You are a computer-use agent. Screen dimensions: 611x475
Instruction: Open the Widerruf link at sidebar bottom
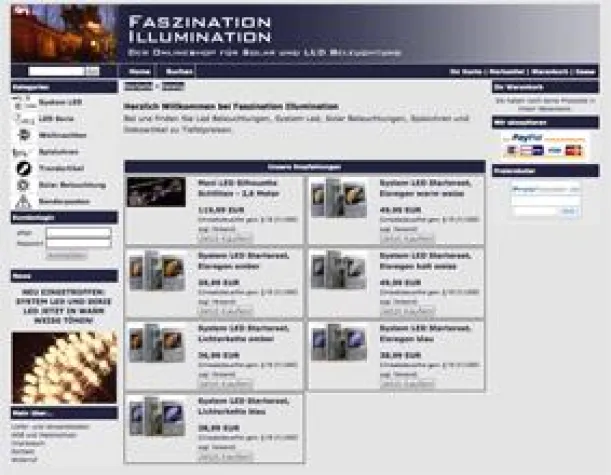(24, 460)
